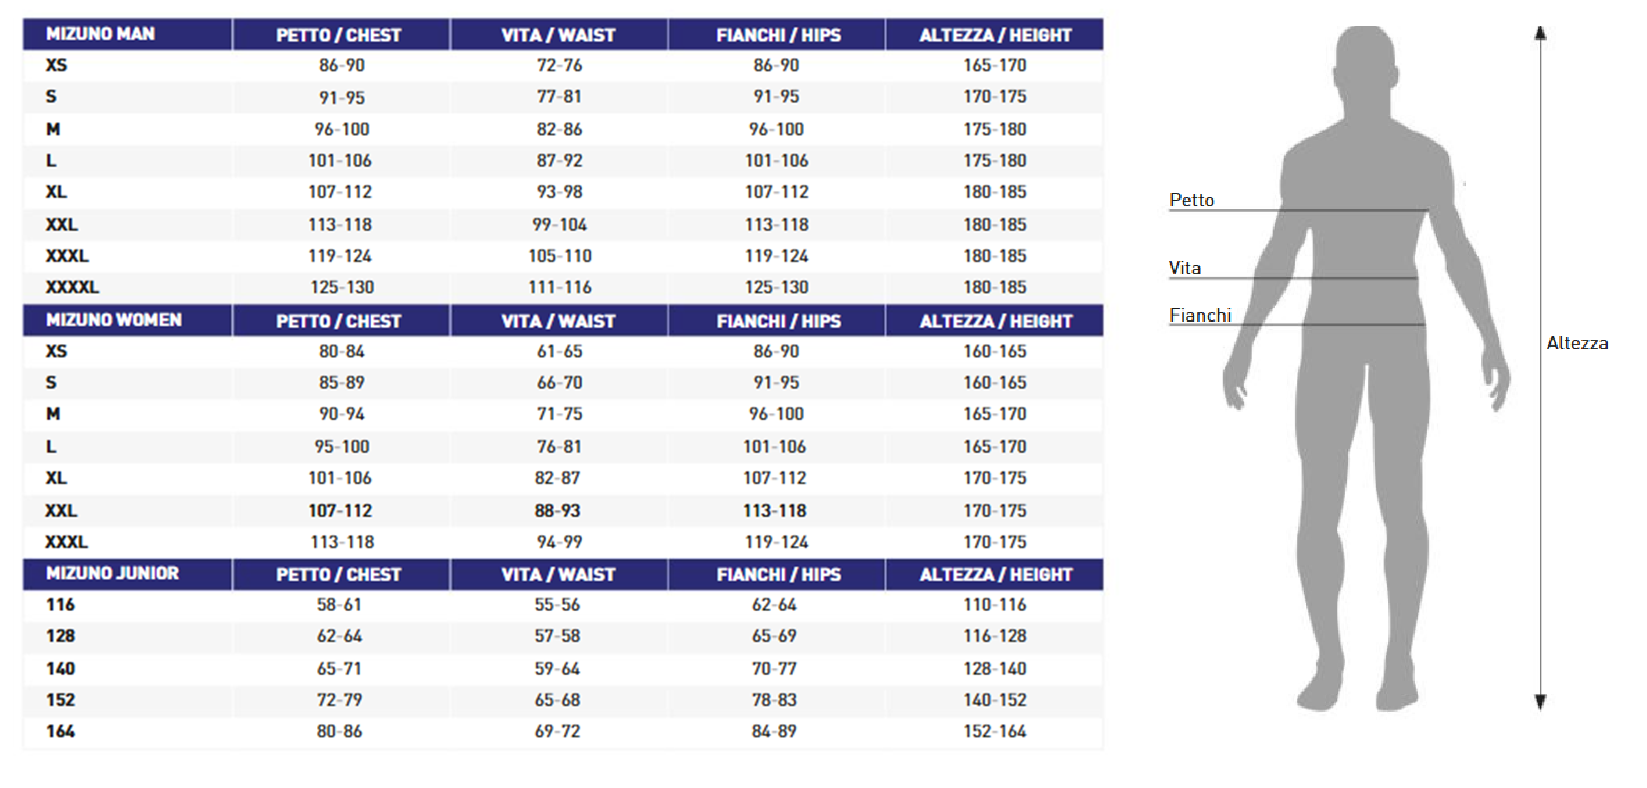Screen dimensions: 1647x788
Task: Click the bottom arrowhead of the height line
Action: click(1540, 702)
